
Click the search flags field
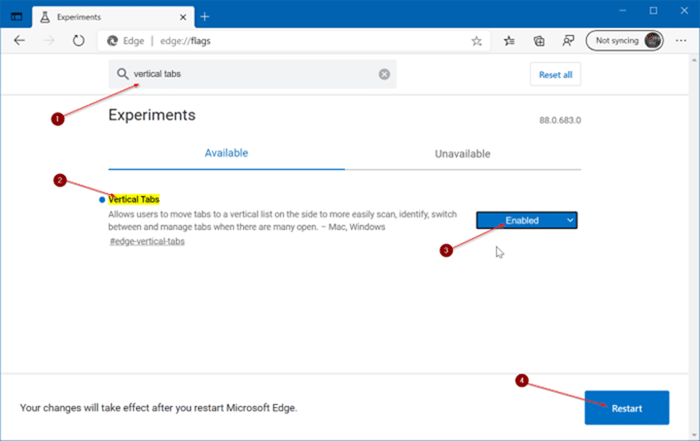(252, 74)
